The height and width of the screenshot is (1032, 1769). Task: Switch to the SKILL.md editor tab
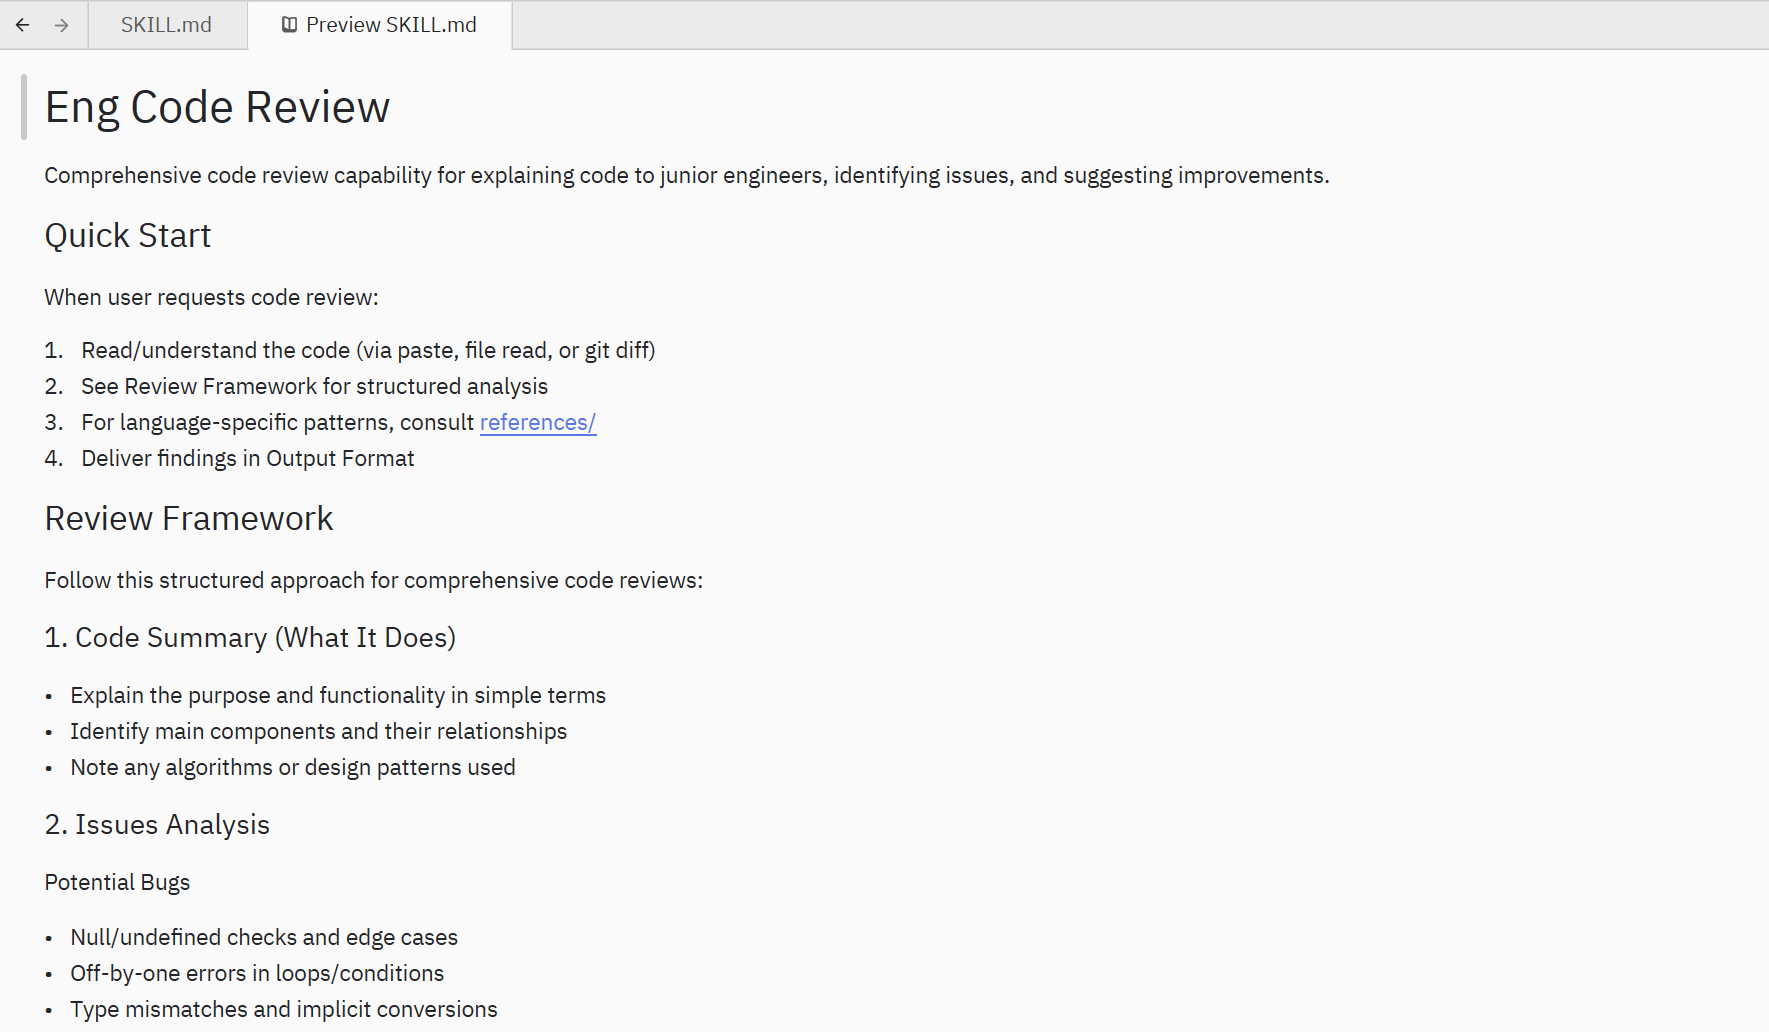(x=166, y=25)
